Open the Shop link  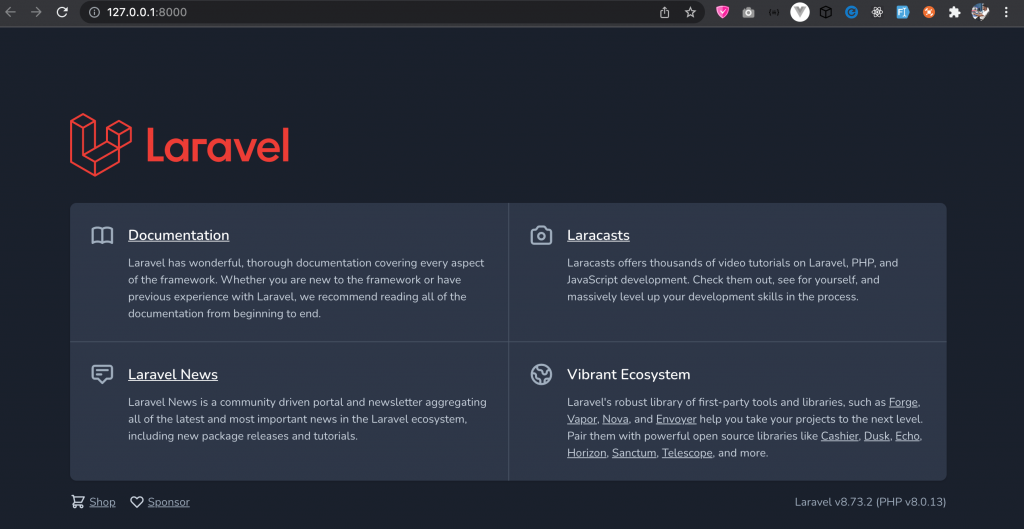[103, 502]
